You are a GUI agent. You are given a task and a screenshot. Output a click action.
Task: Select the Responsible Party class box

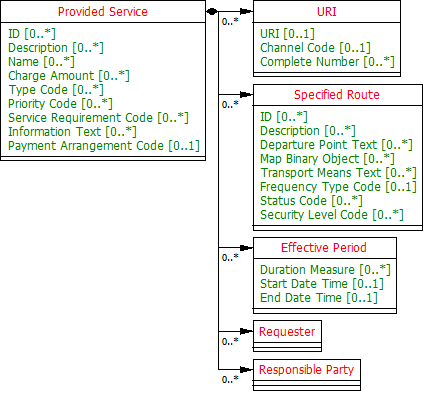[307, 375]
